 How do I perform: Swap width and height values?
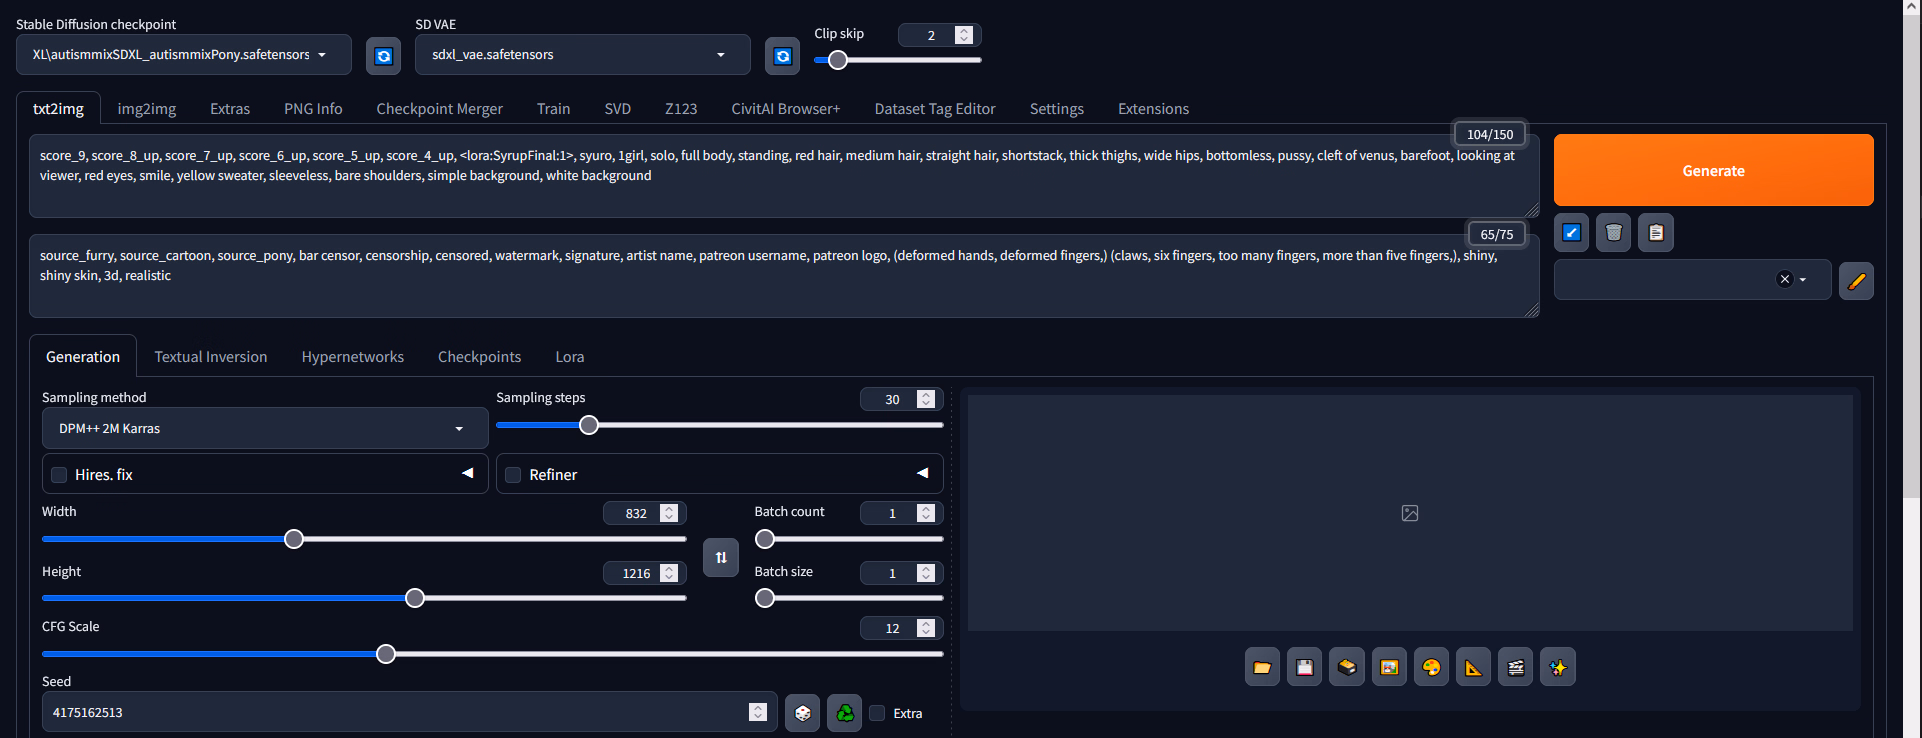(720, 557)
